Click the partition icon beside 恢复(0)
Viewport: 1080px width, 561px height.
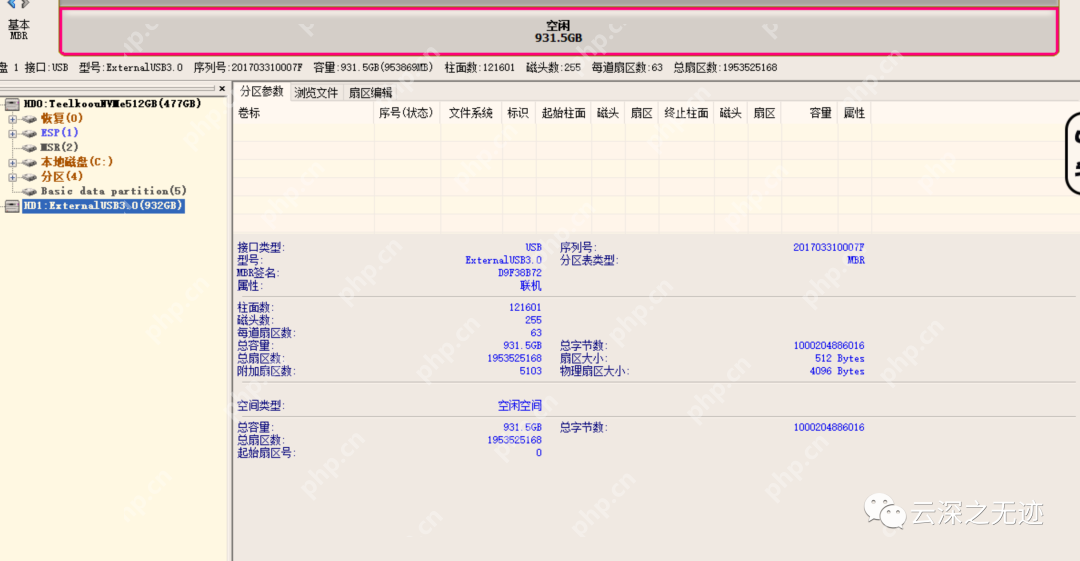click(30, 119)
